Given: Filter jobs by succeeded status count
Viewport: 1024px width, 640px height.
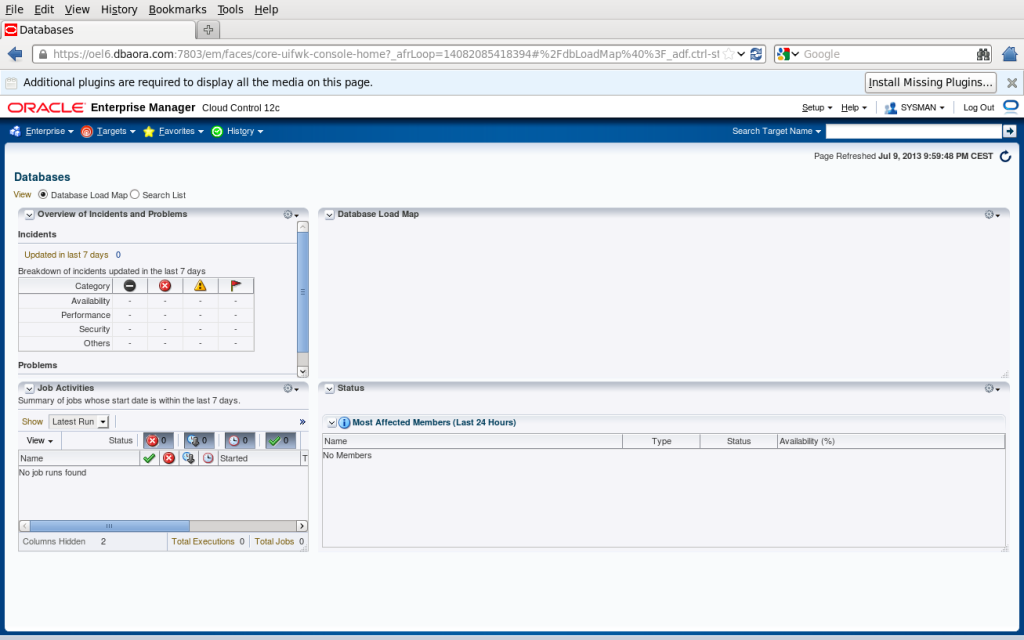Looking at the screenshot, I should coord(280,441).
